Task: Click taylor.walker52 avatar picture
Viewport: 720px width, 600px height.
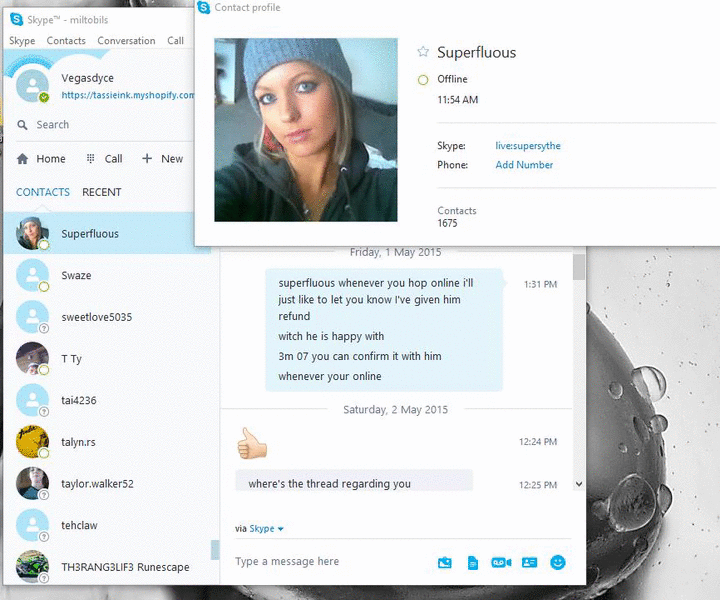Action: (x=32, y=483)
